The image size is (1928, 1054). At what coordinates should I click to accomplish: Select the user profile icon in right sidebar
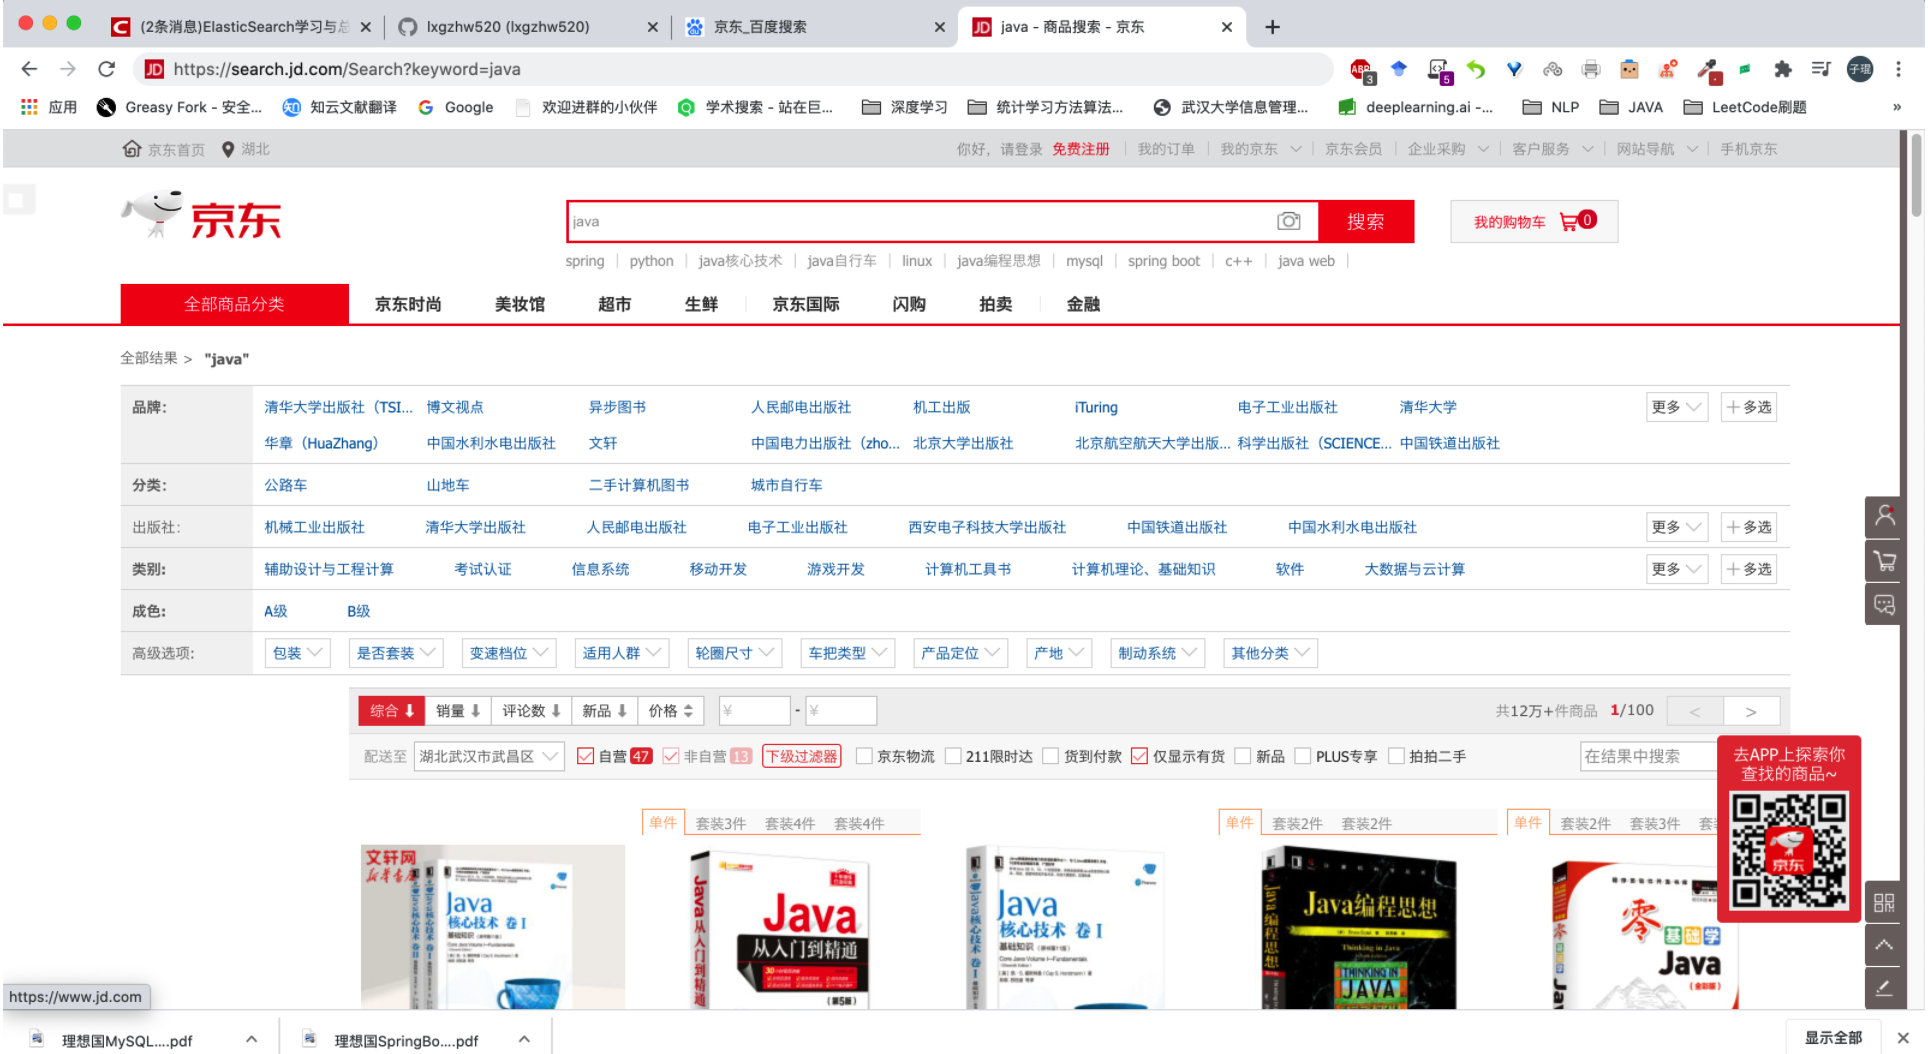(x=1884, y=516)
